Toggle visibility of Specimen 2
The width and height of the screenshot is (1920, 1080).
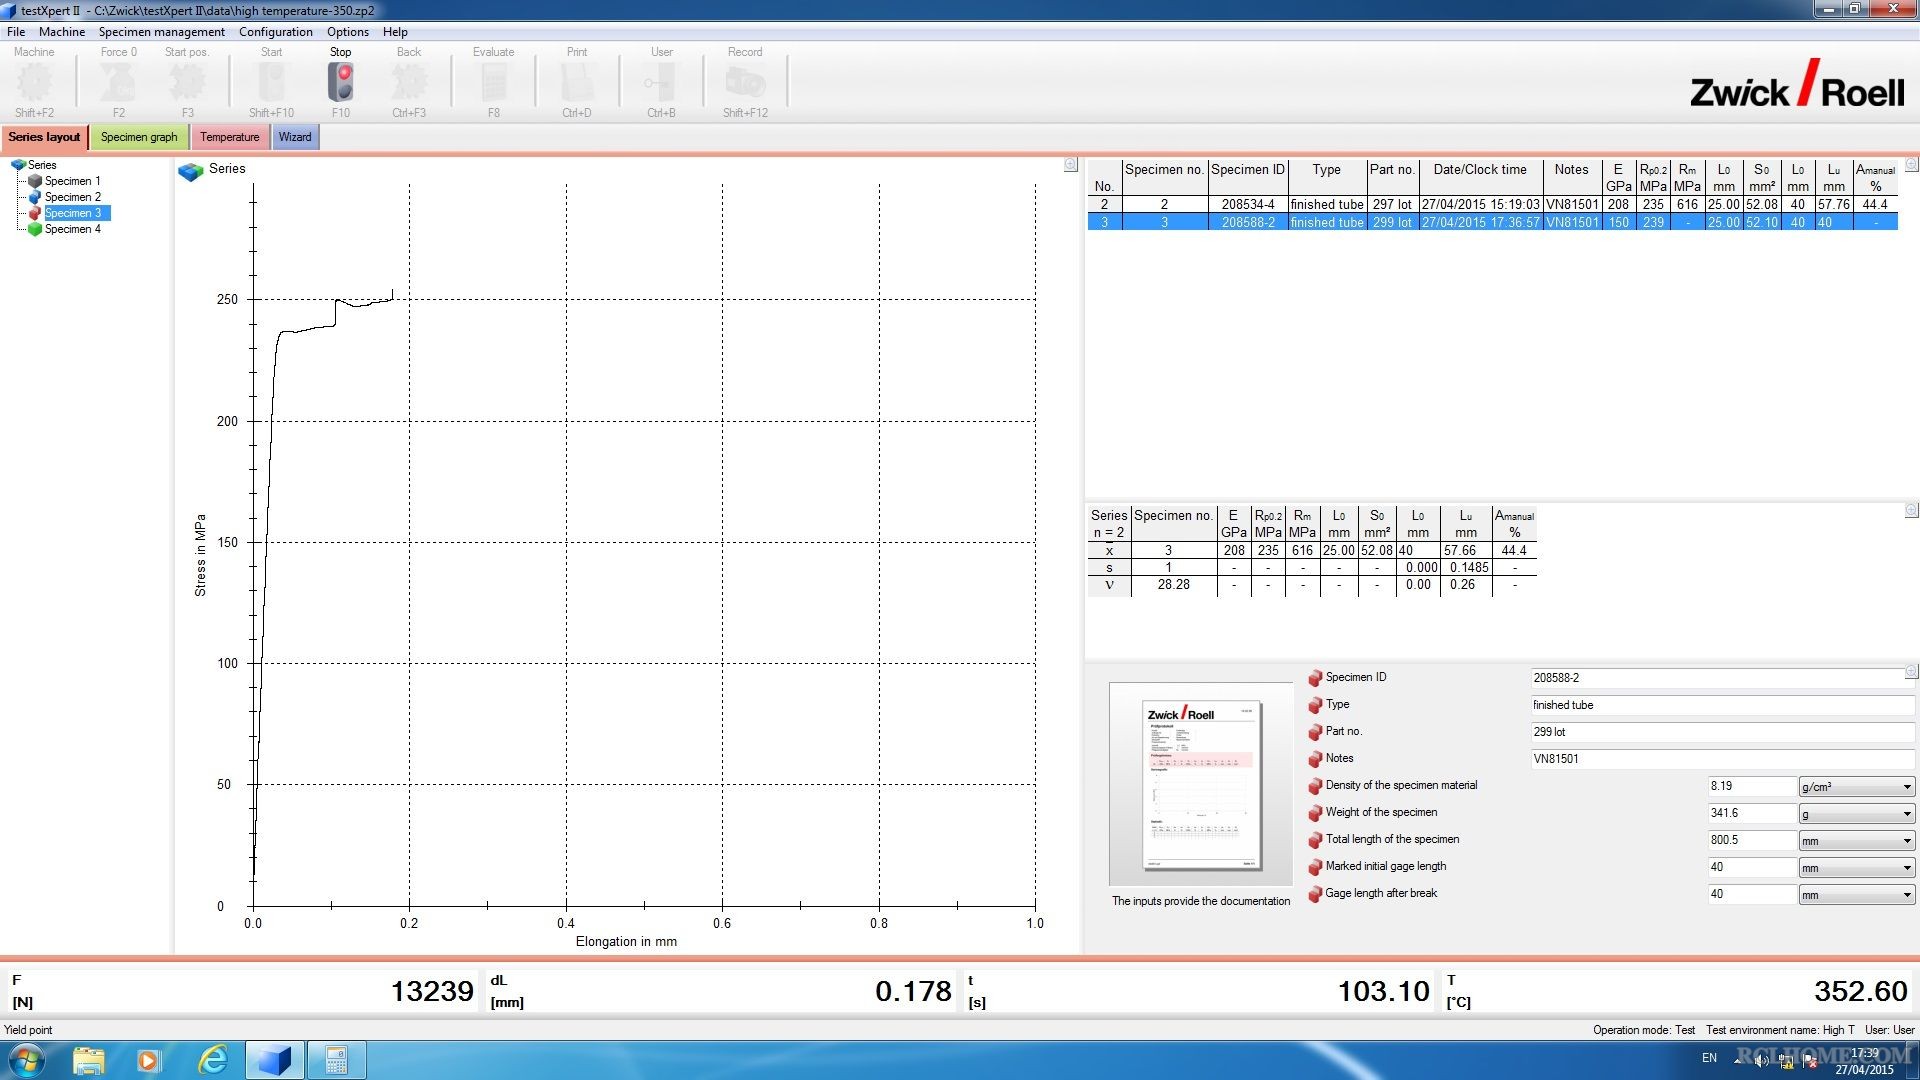[x=36, y=196]
